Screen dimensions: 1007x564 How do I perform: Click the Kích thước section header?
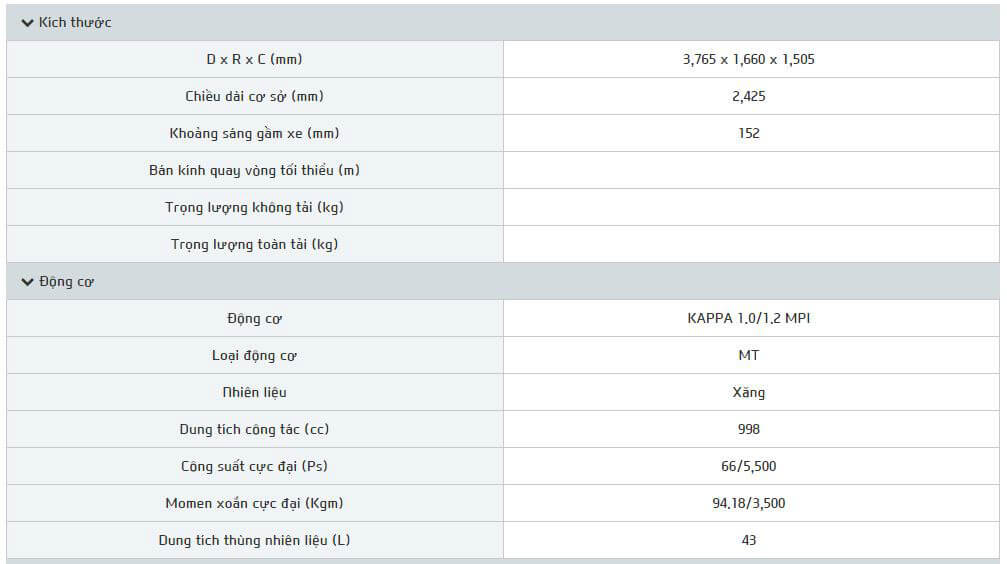tap(75, 23)
